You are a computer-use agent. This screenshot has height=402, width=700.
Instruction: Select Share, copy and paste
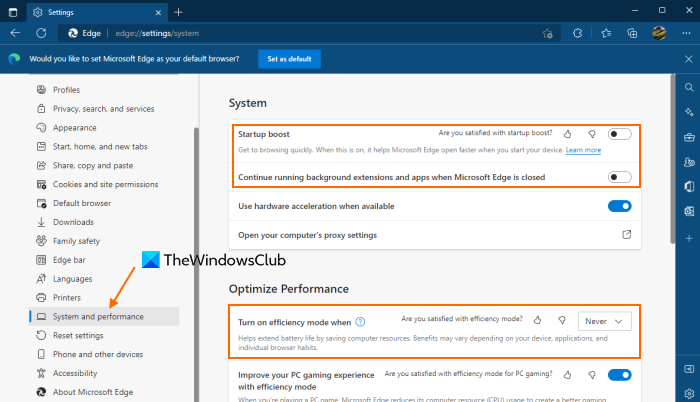point(104,165)
